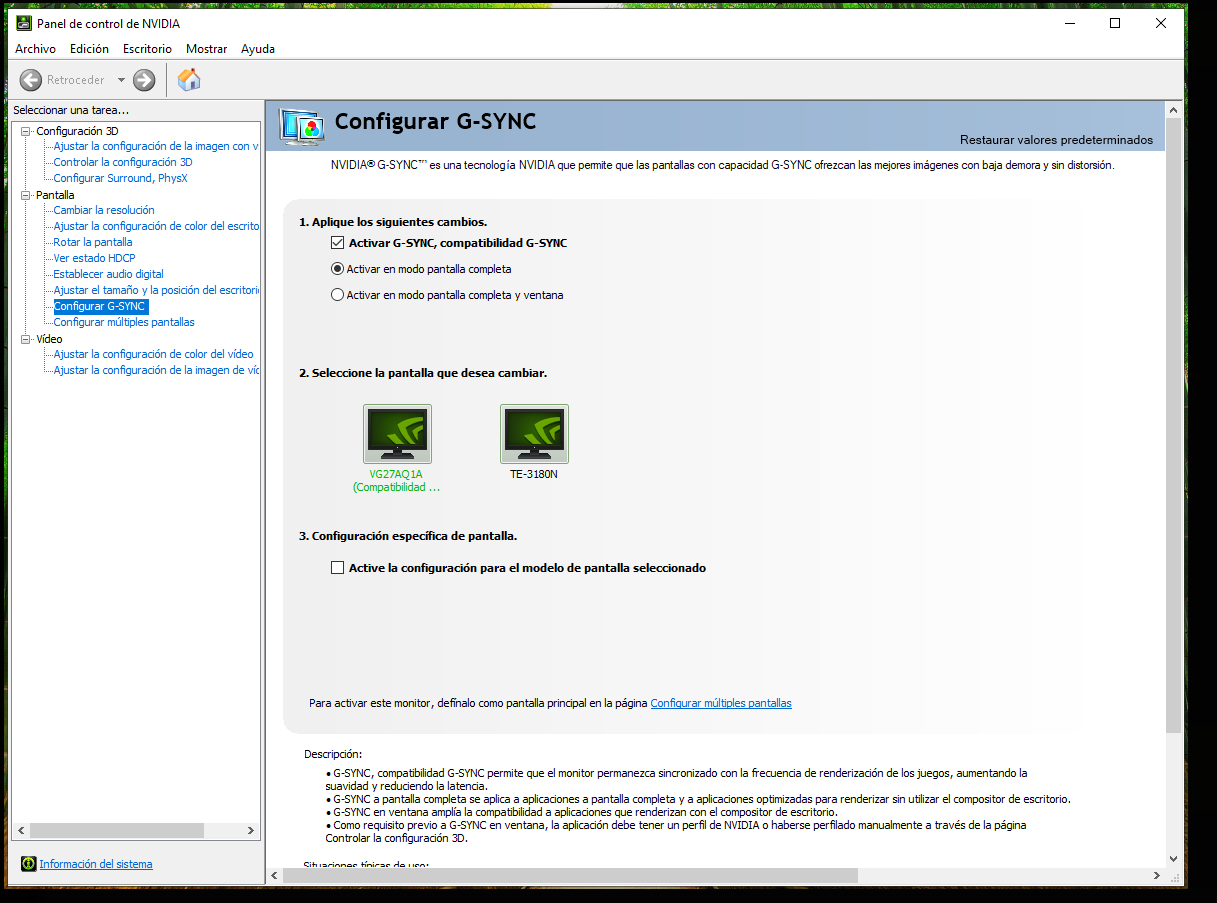The image size is (1217, 903).
Task: Click the main panel scroll up arrow
Action: pos(1174,109)
